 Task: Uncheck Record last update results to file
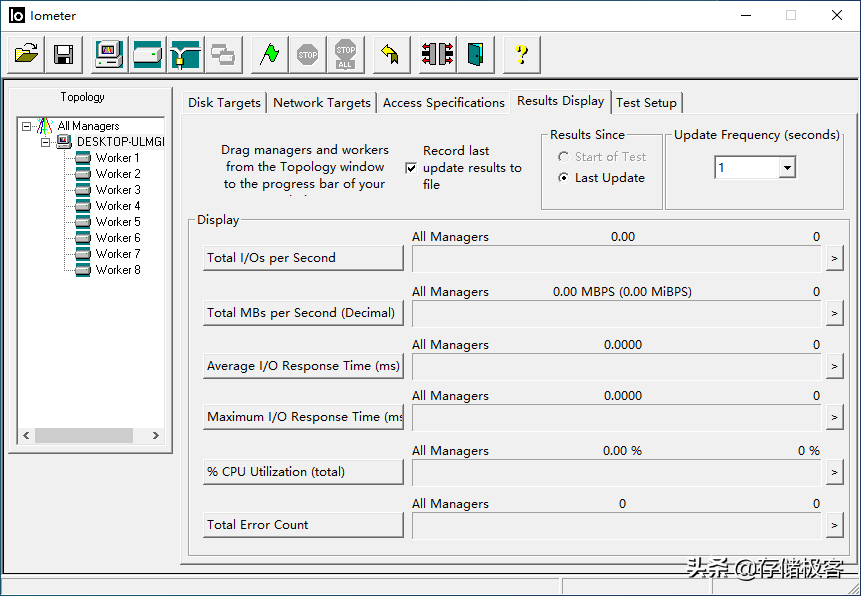click(411, 168)
